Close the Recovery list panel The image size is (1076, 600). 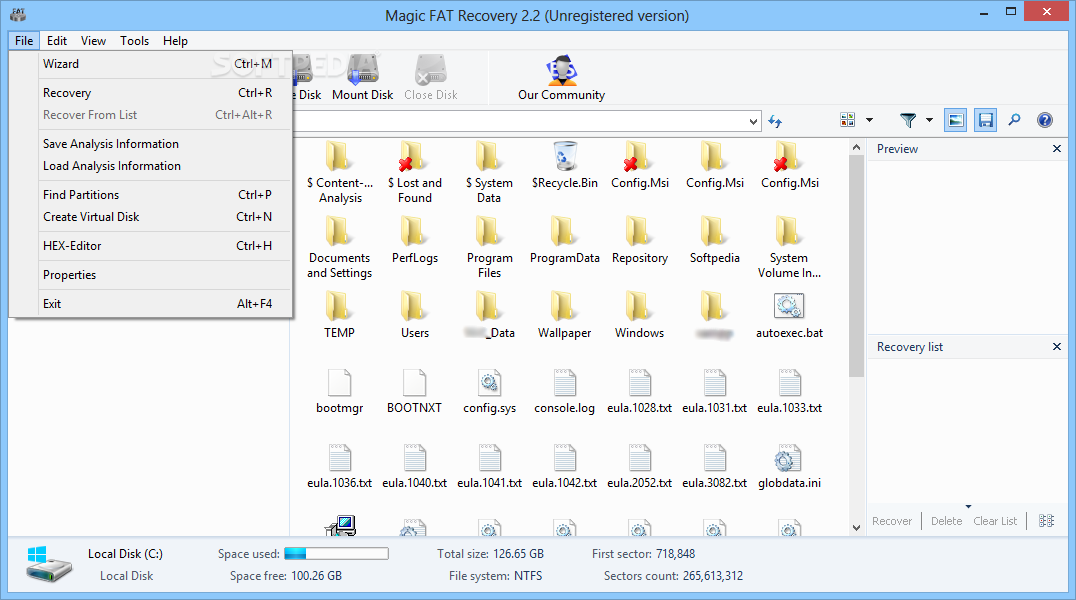pos(1057,347)
